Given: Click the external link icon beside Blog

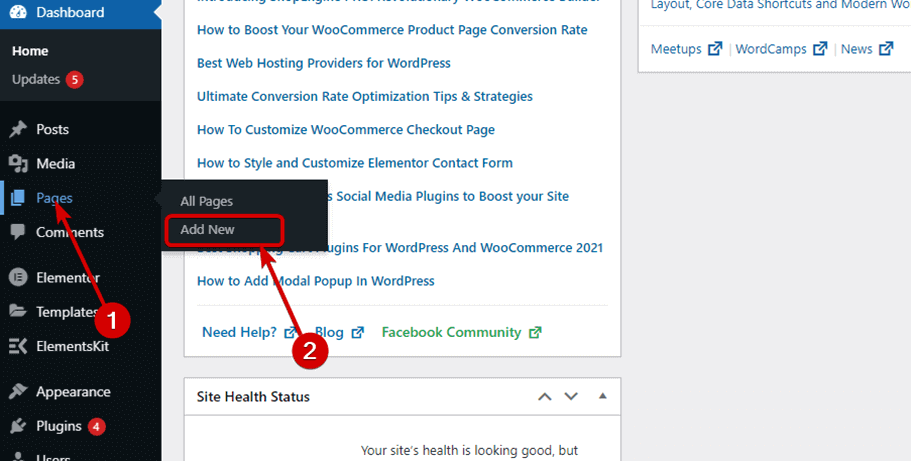Looking at the screenshot, I should 358,333.
